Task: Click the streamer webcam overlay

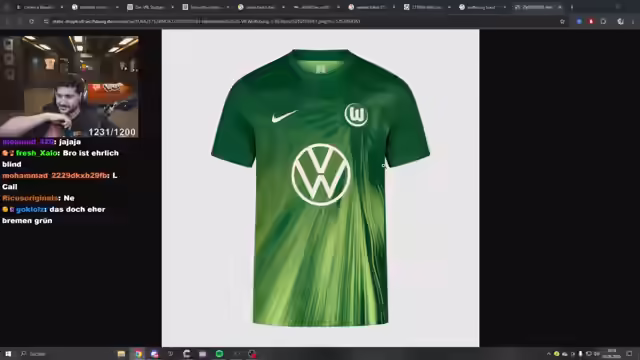Action: coord(69,87)
